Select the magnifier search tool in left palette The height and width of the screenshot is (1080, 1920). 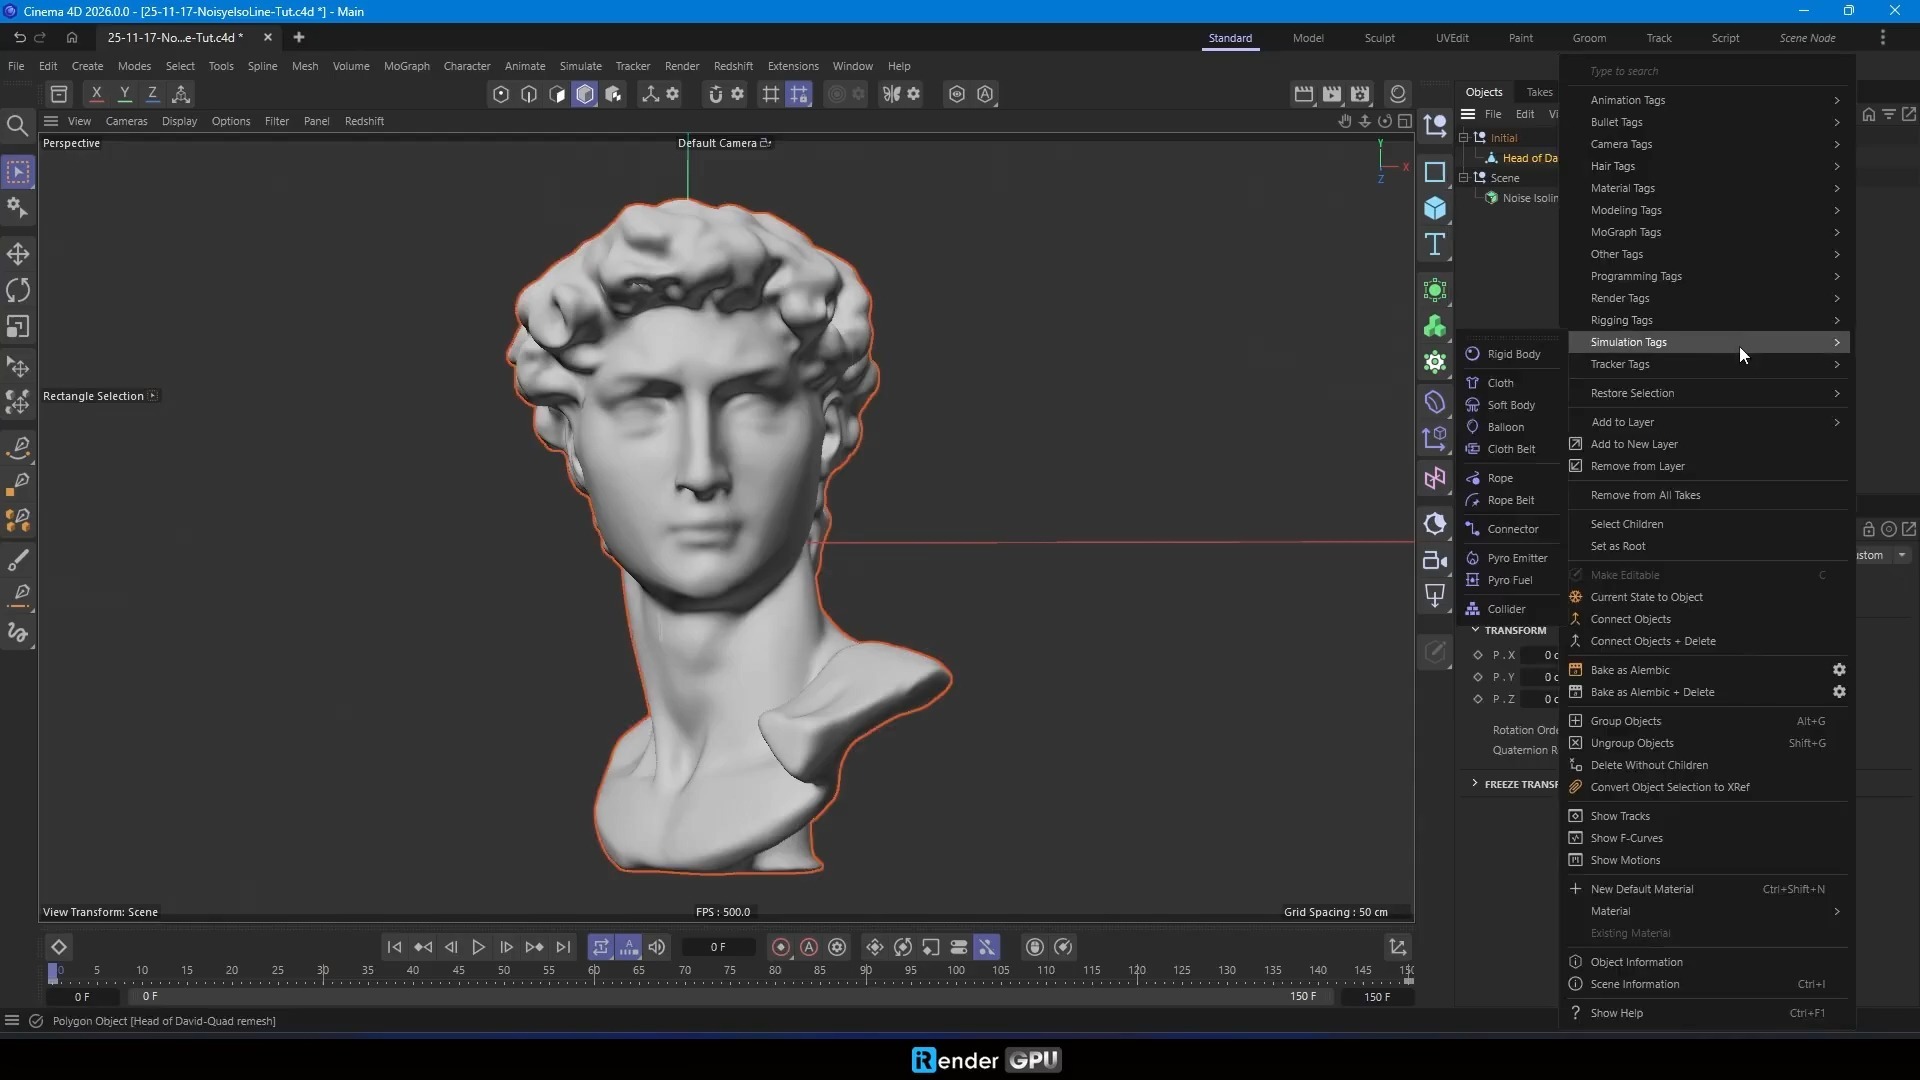[x=18, y=125]
